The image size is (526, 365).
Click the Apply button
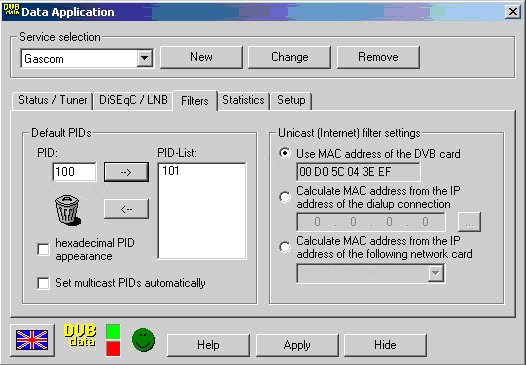coord(297,345)
